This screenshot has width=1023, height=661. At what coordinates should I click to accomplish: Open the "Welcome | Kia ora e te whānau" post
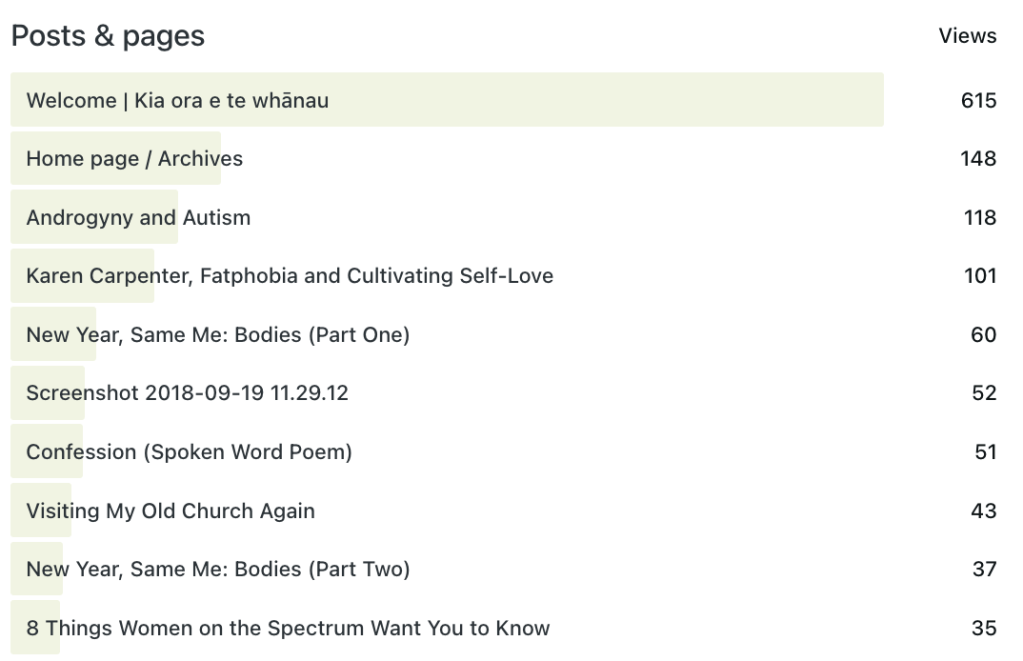pyautogui.click(x=177, y=100)
